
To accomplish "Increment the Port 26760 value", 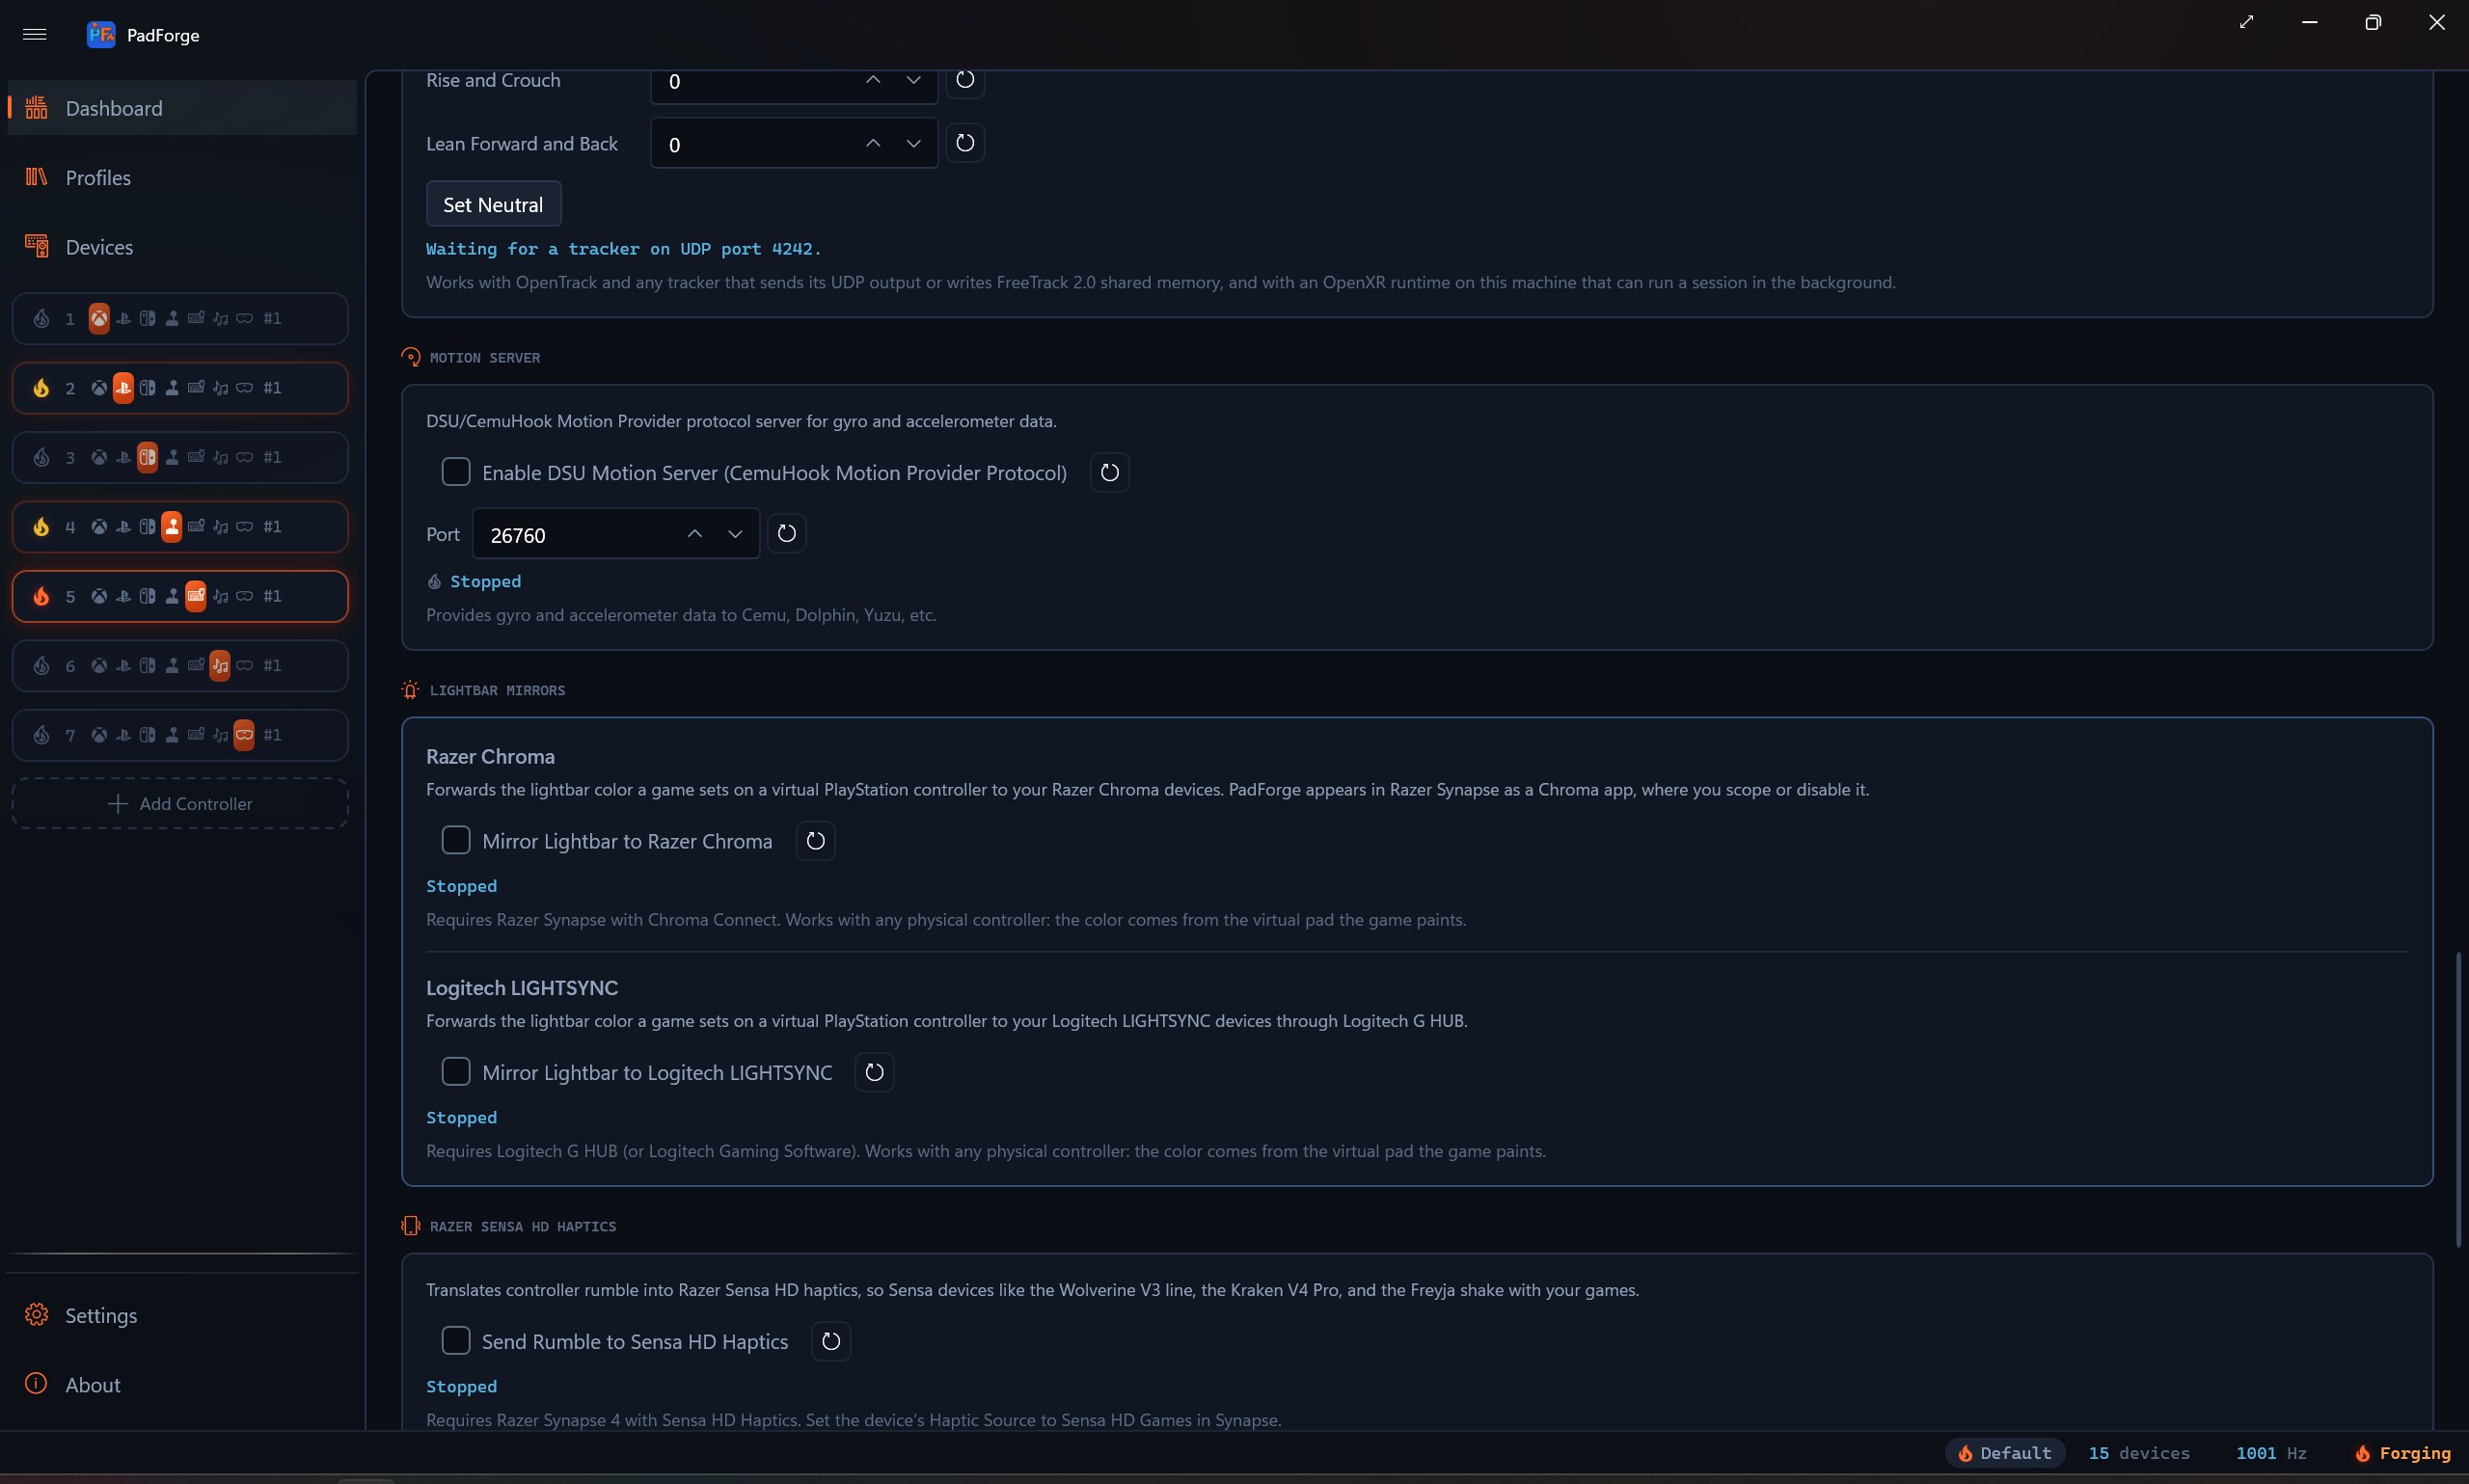I will click(695, 534).
